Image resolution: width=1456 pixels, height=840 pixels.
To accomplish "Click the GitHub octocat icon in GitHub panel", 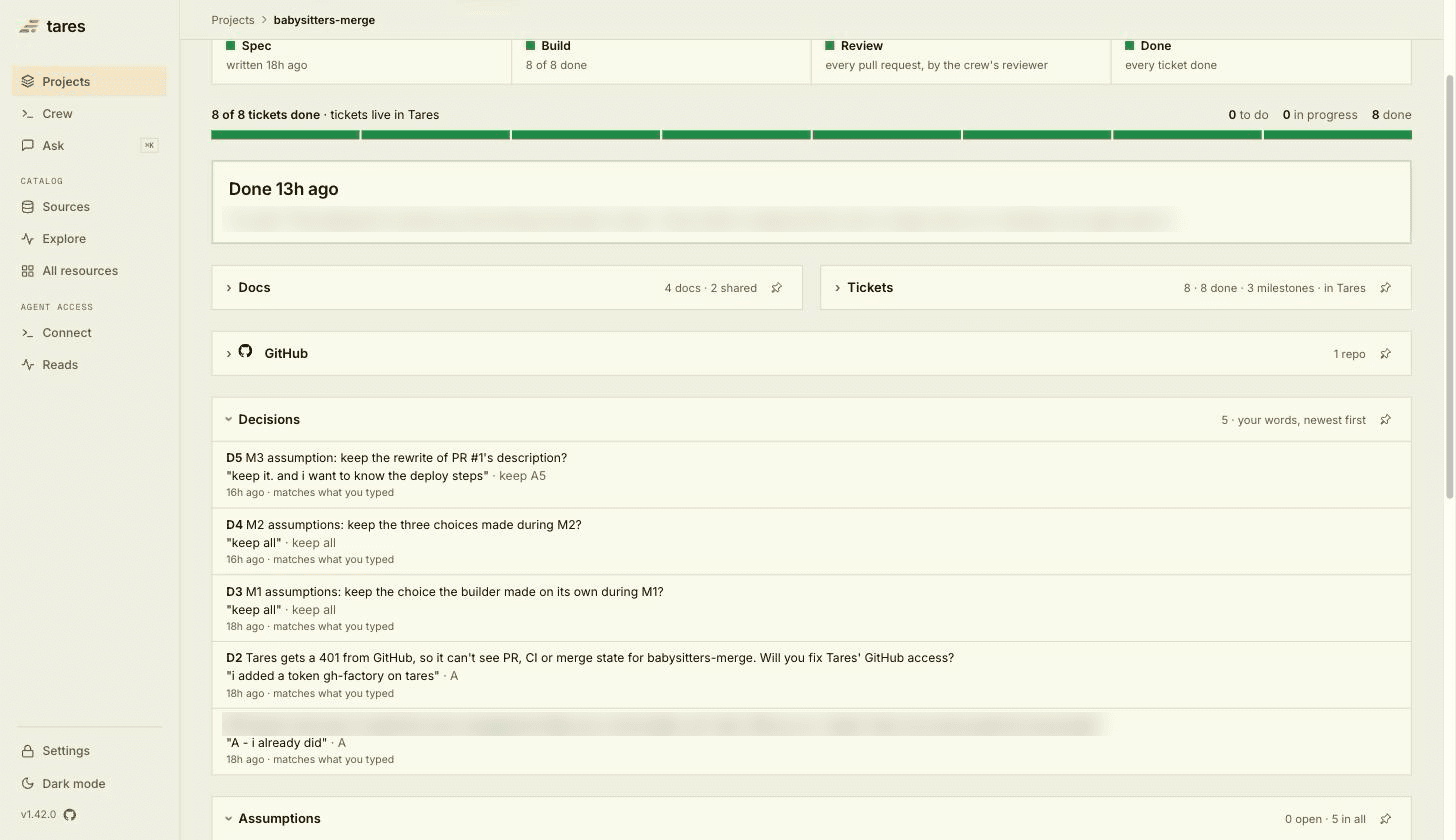I will click(245, 352).
